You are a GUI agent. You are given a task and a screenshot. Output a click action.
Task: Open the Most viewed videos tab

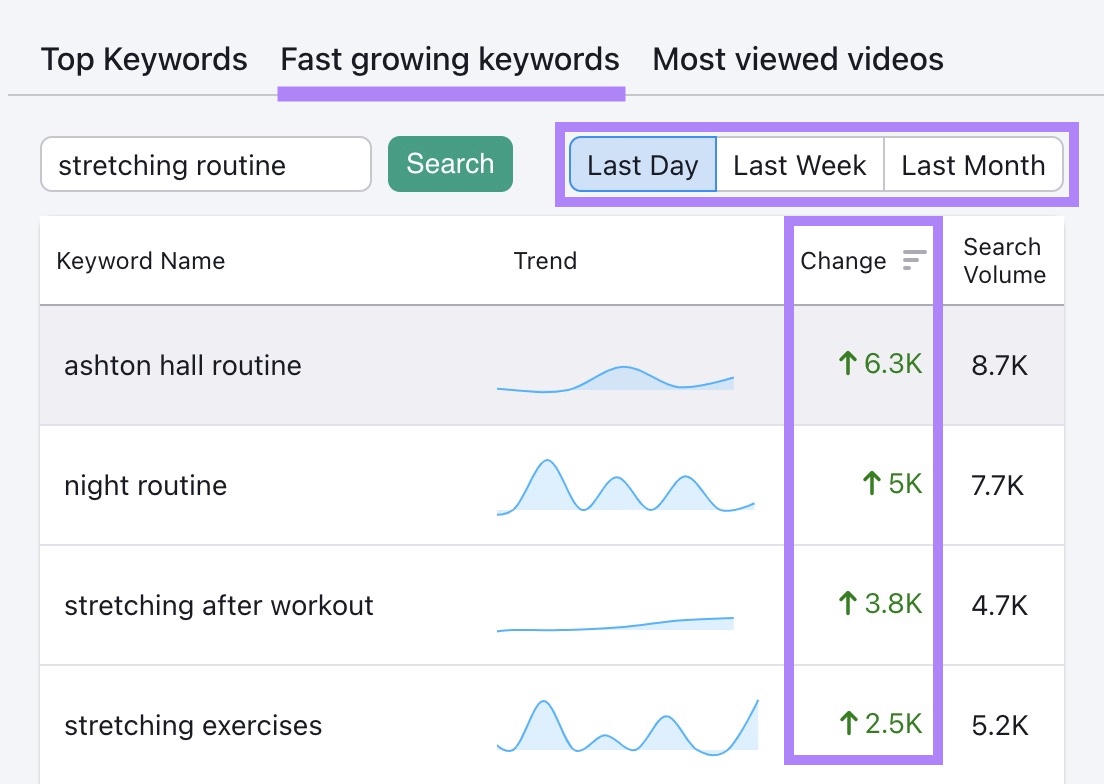[797, 59]
